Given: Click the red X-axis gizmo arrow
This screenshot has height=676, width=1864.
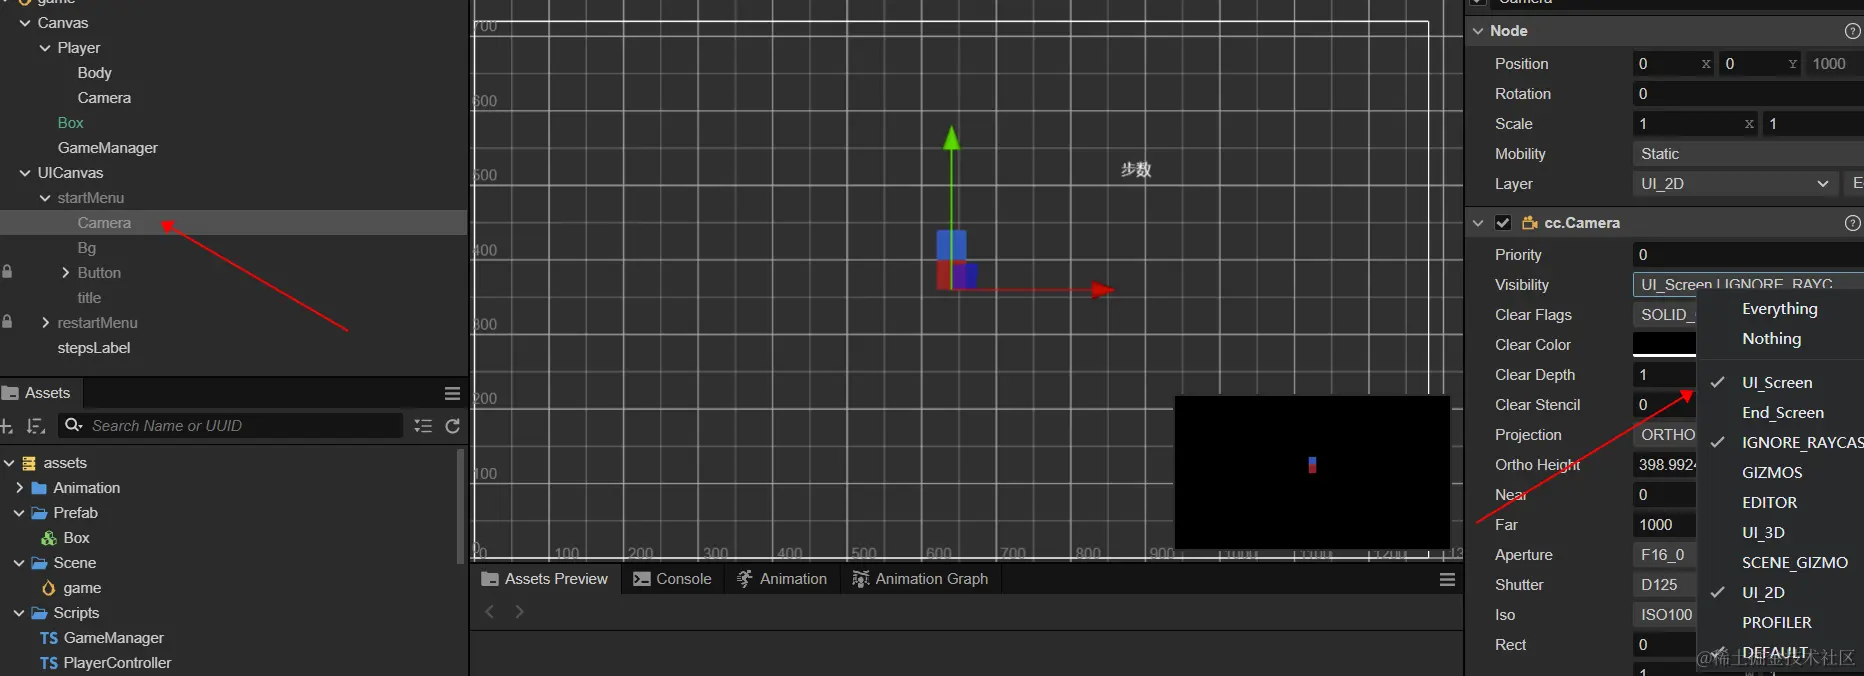Looking at the screenshot, I should [x=1102, y=290].
